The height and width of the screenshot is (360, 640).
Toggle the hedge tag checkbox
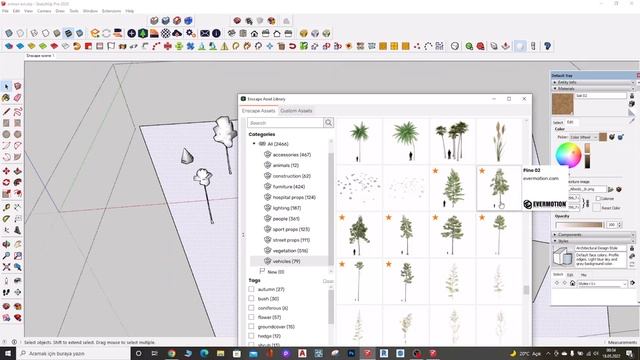(x=251, y=336)
